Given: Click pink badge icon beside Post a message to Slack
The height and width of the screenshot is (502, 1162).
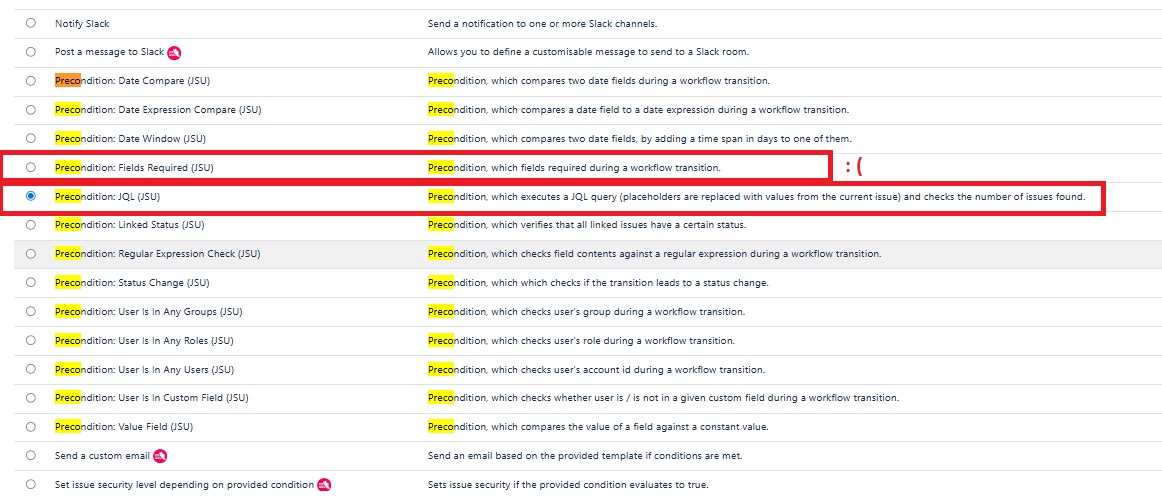Looking at the screenshot, I should (174, 53).
